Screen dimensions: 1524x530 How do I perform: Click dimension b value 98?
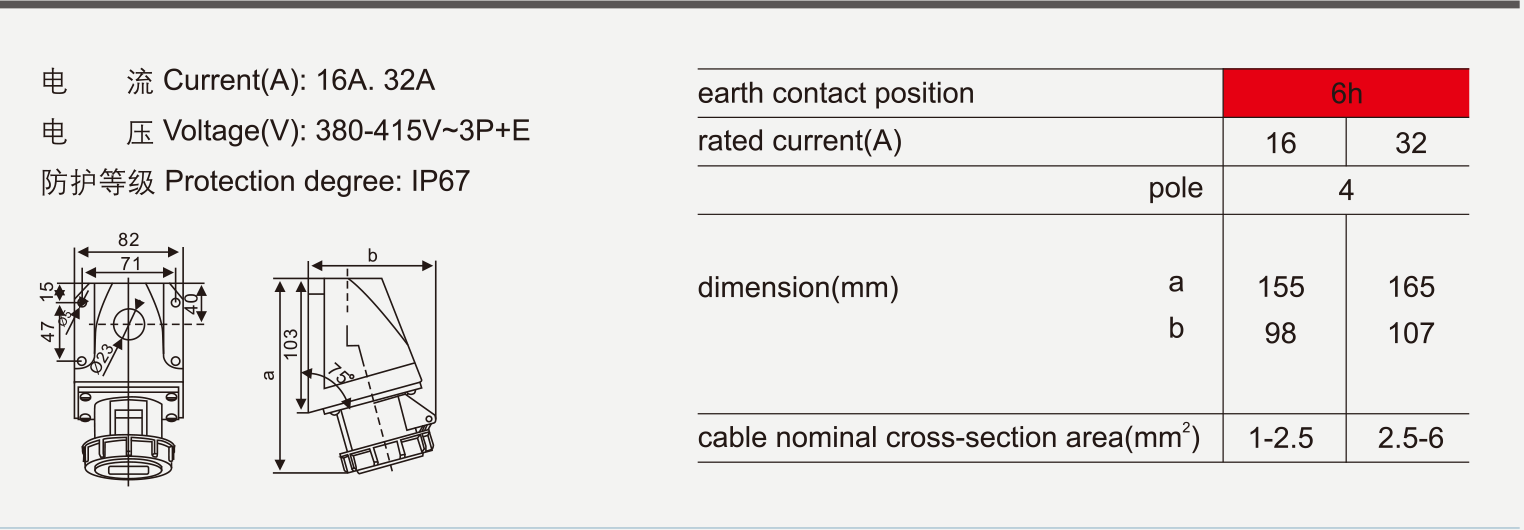(1281, 333)
